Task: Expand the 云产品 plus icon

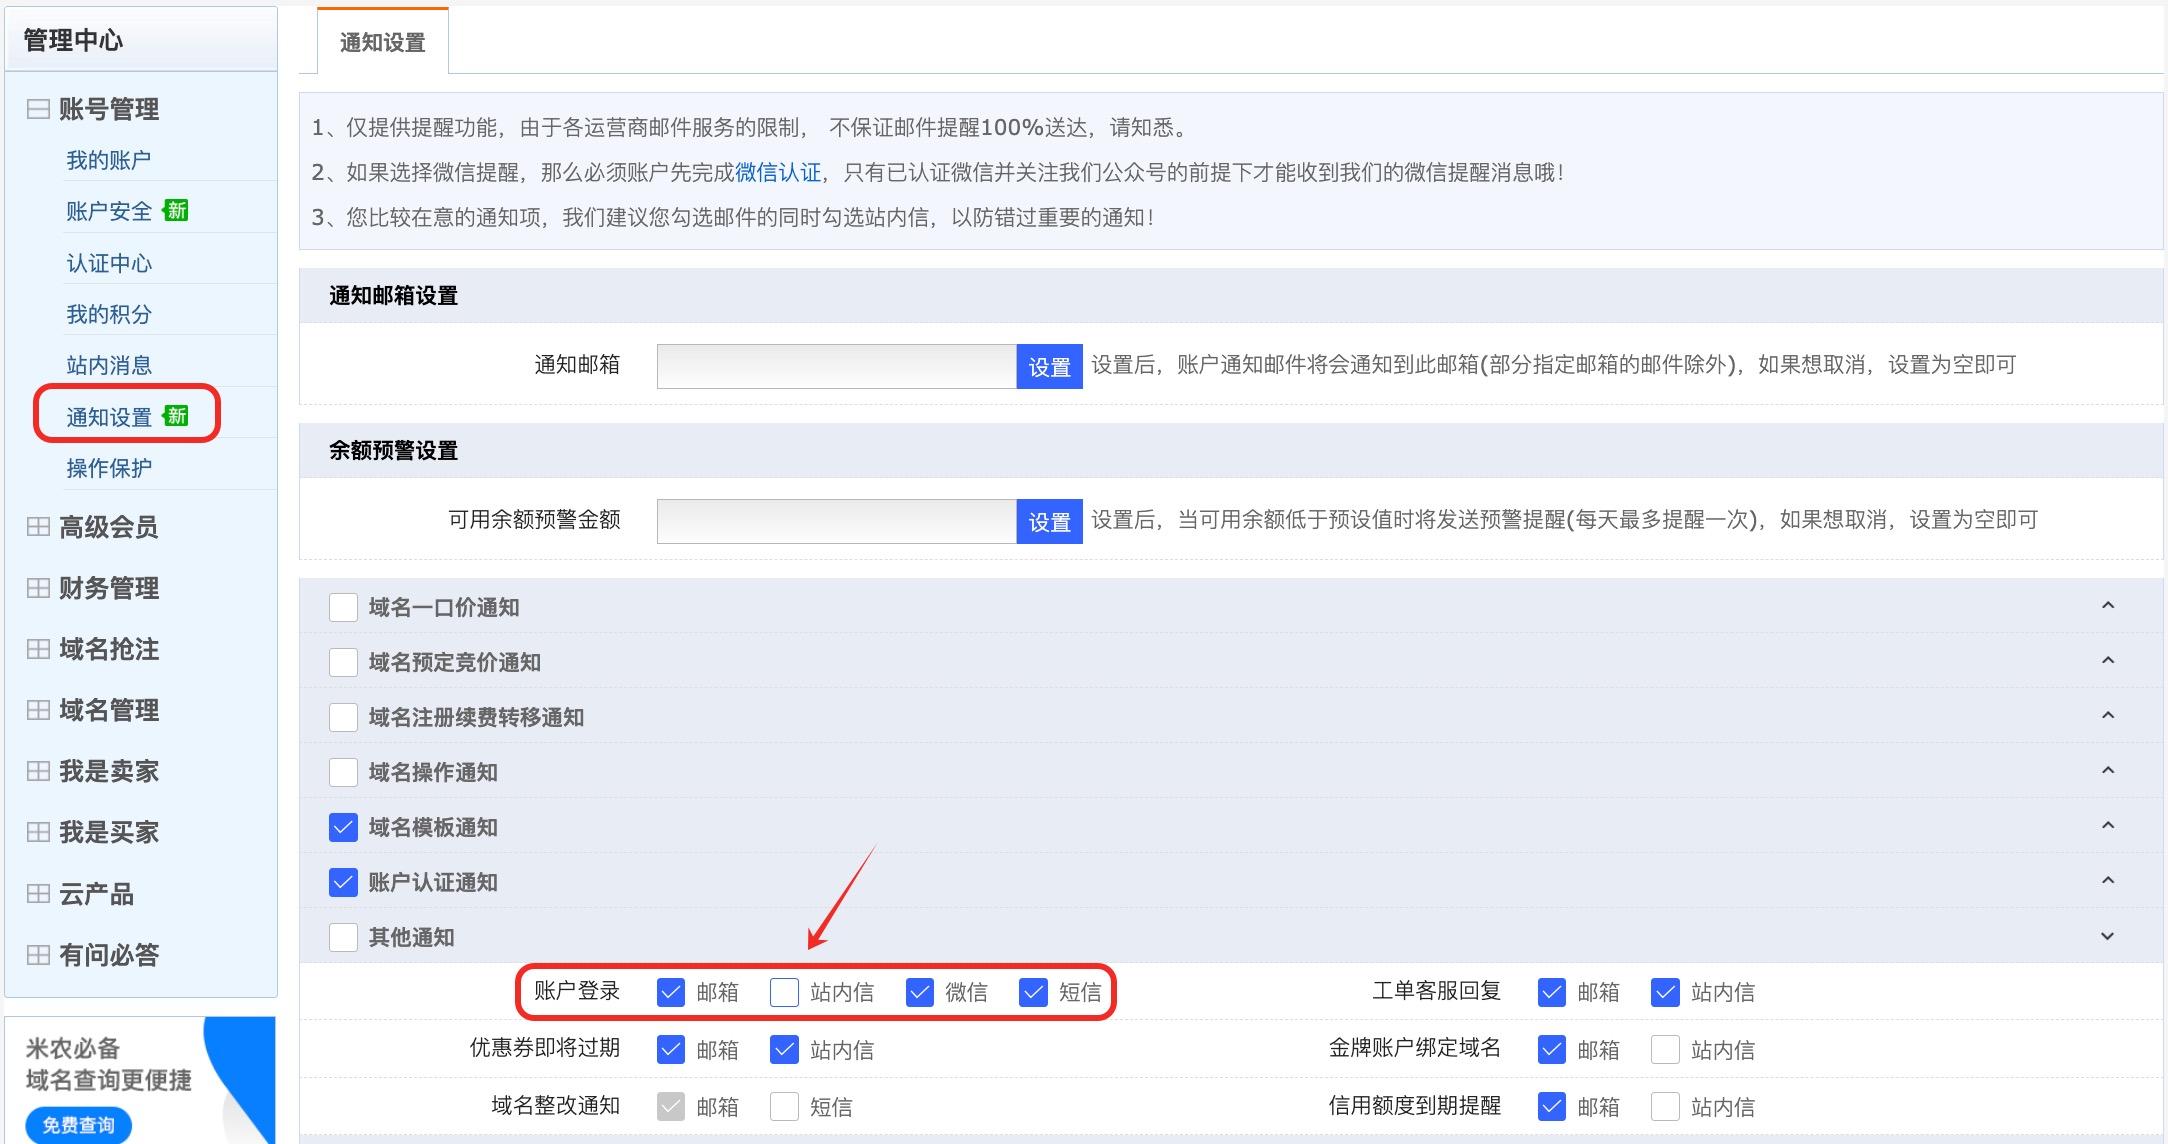Action: point(38,894)
